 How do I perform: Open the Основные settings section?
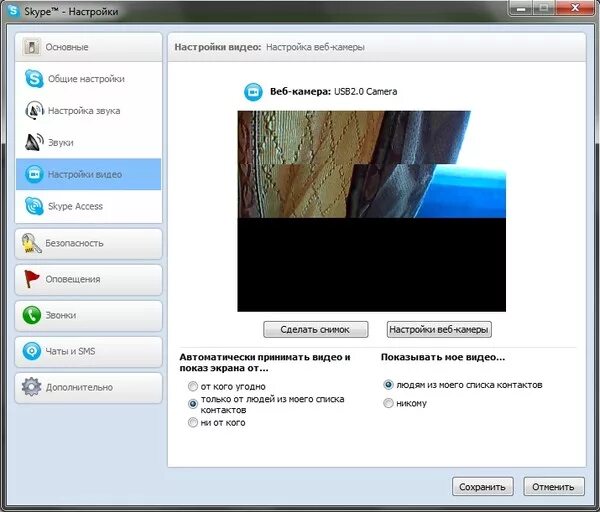point(88,47)
